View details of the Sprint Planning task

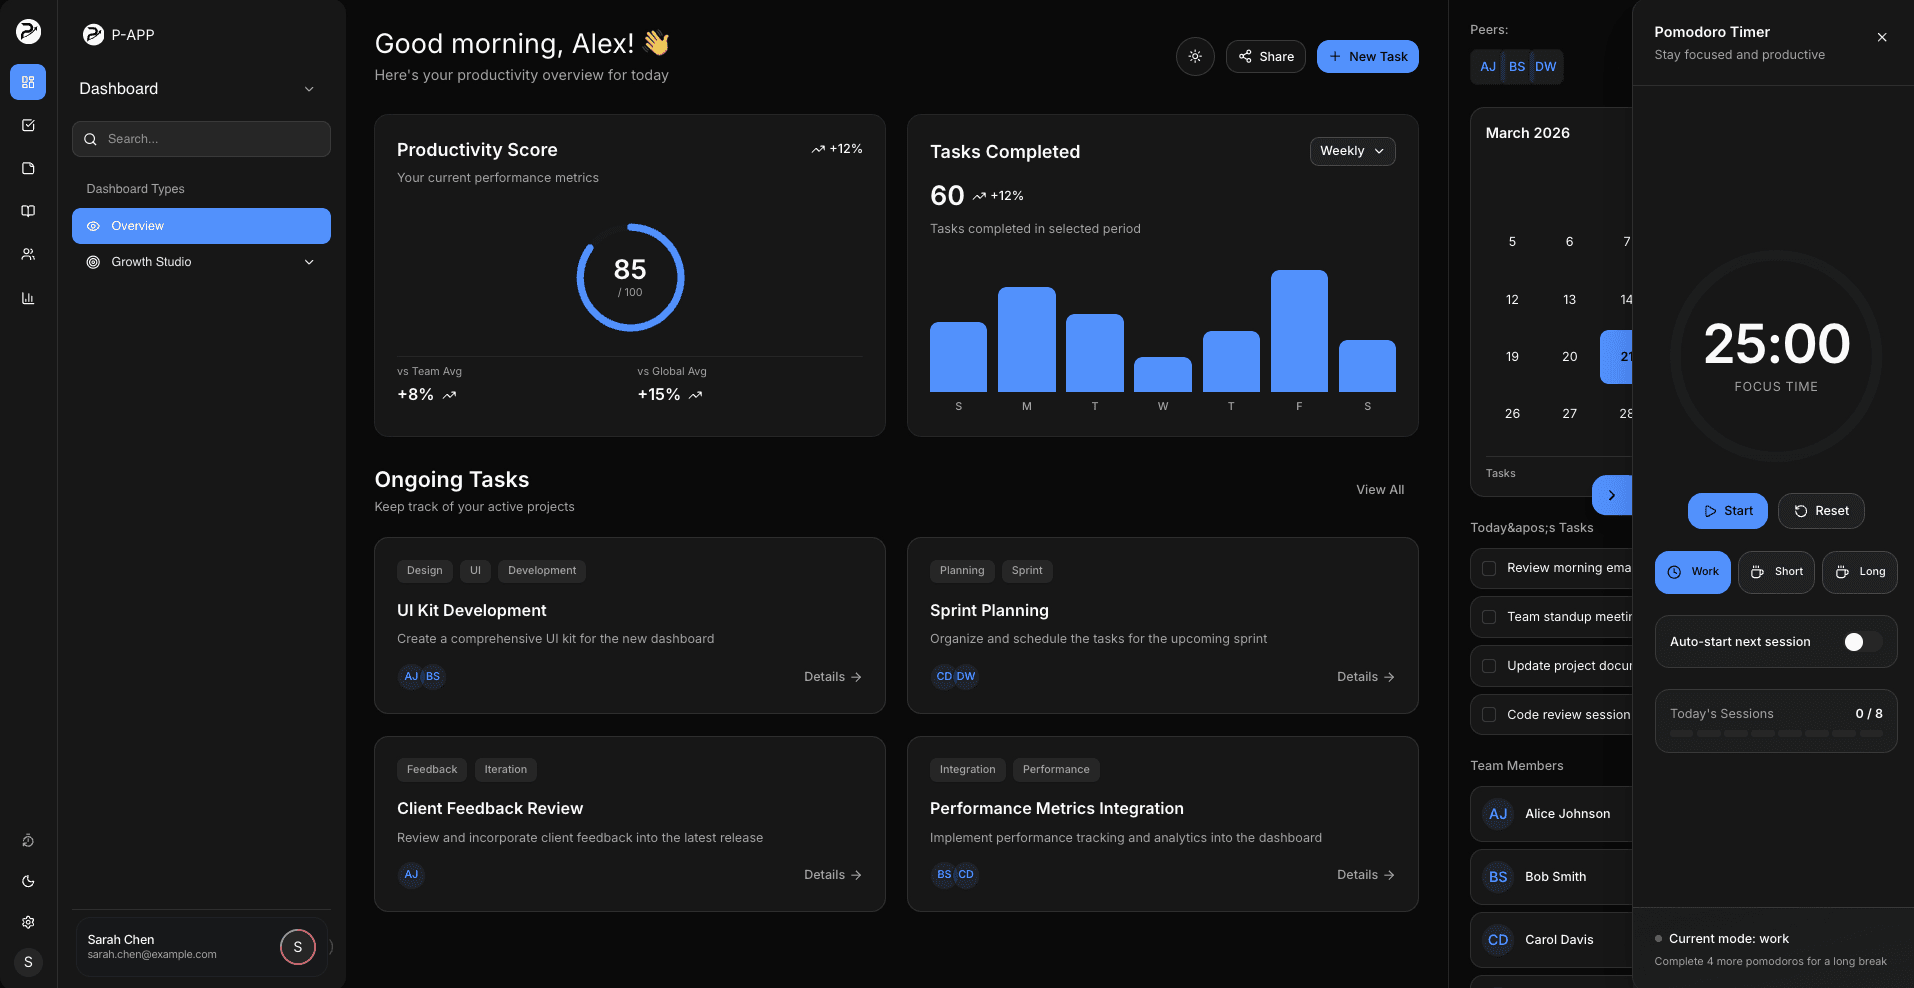click(x=1364, y=676)
